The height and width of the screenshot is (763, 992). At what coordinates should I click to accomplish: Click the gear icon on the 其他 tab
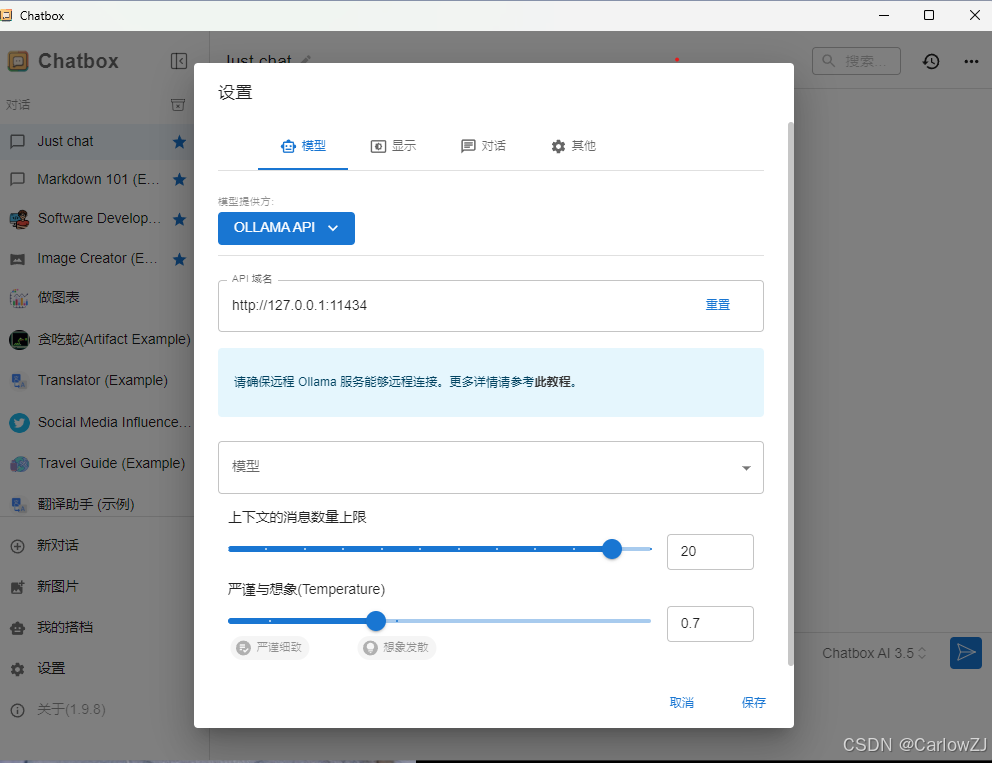coord(558,147)
